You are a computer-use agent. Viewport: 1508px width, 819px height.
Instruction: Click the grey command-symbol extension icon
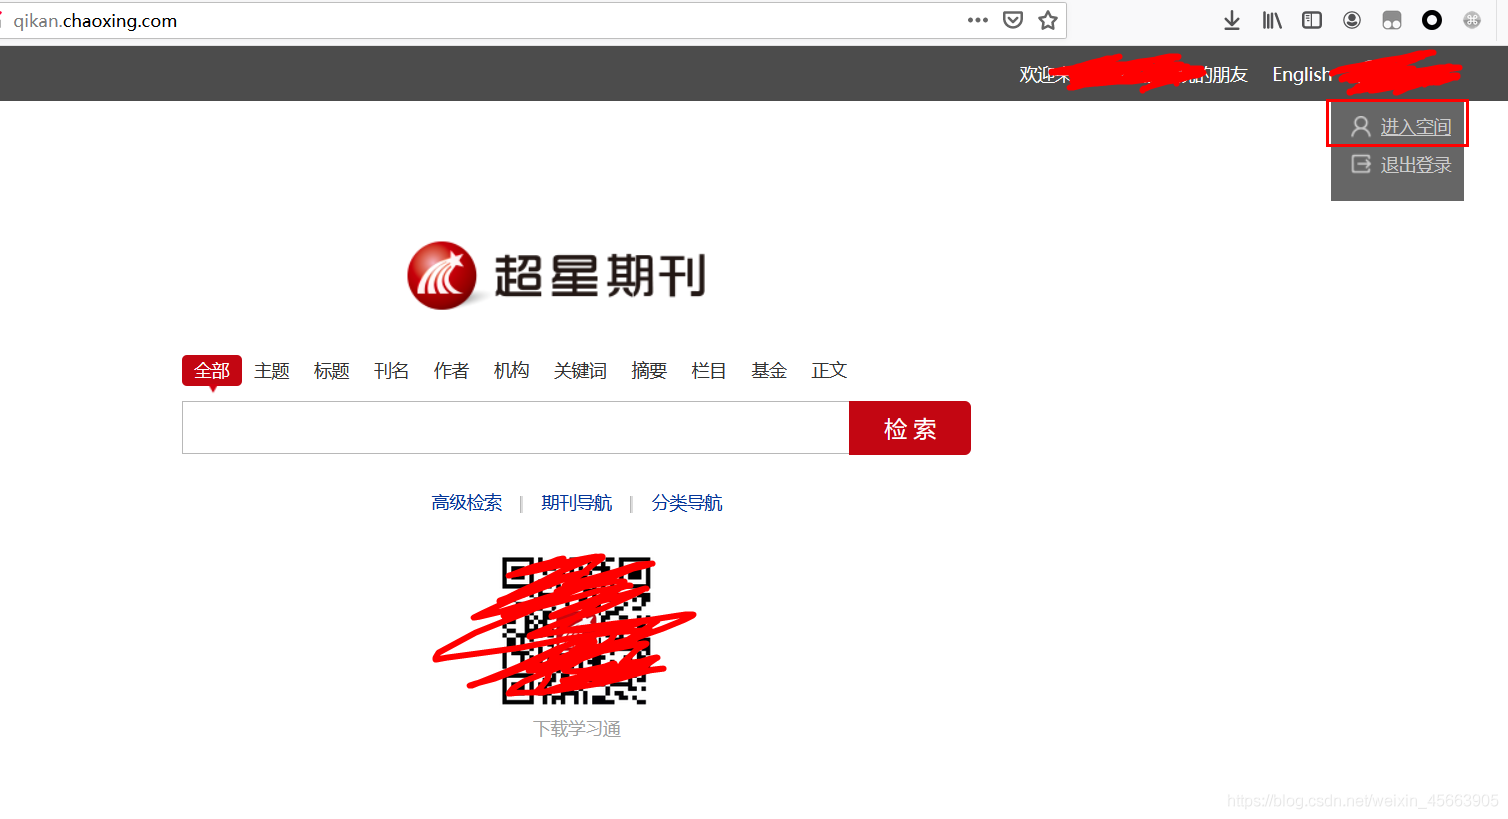(x=1472, y=20)
